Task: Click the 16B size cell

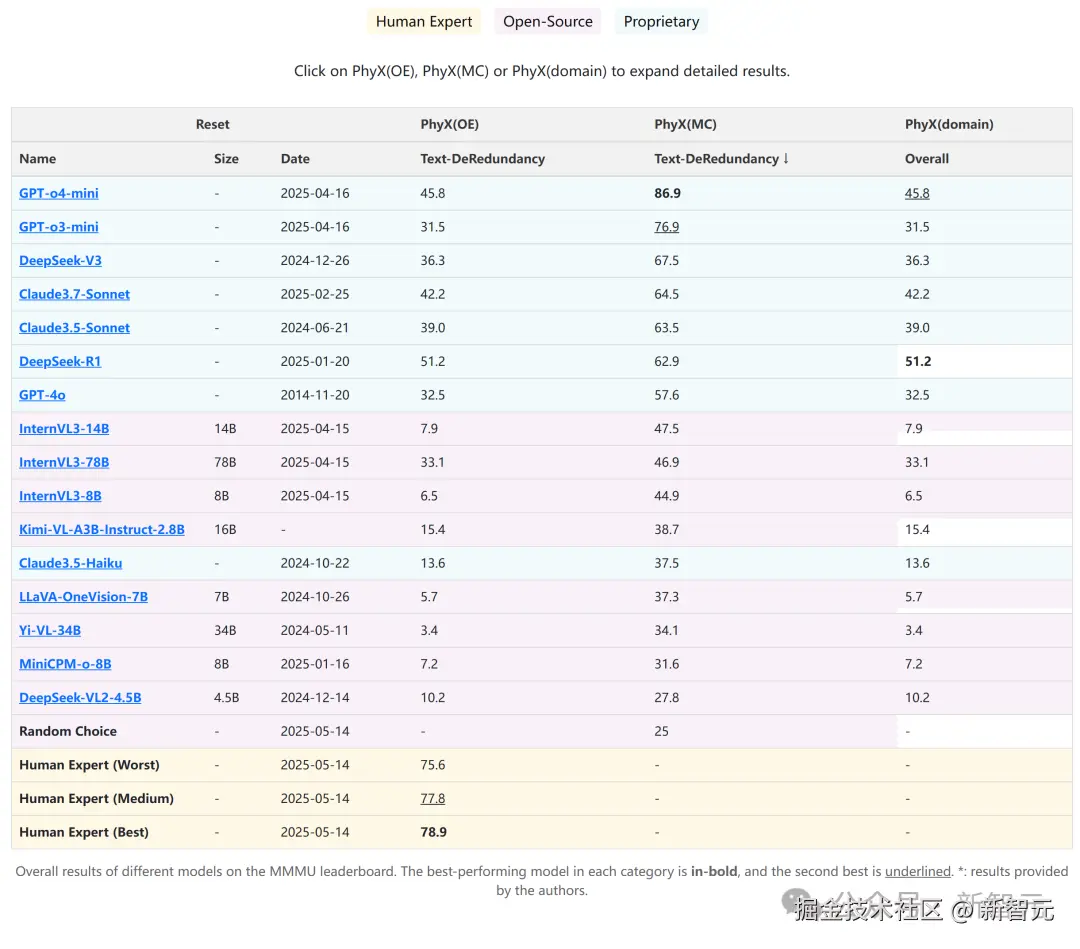Action: 225,530
